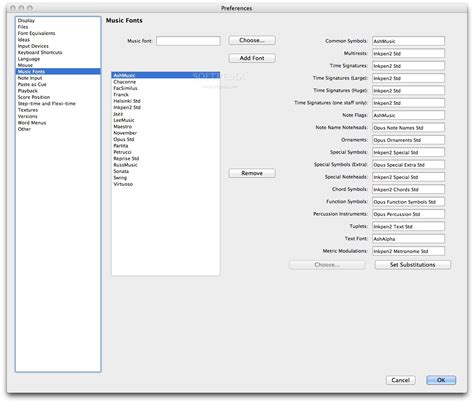Click the Remove button
The image size is (474, 403).
tap(252, 173)
